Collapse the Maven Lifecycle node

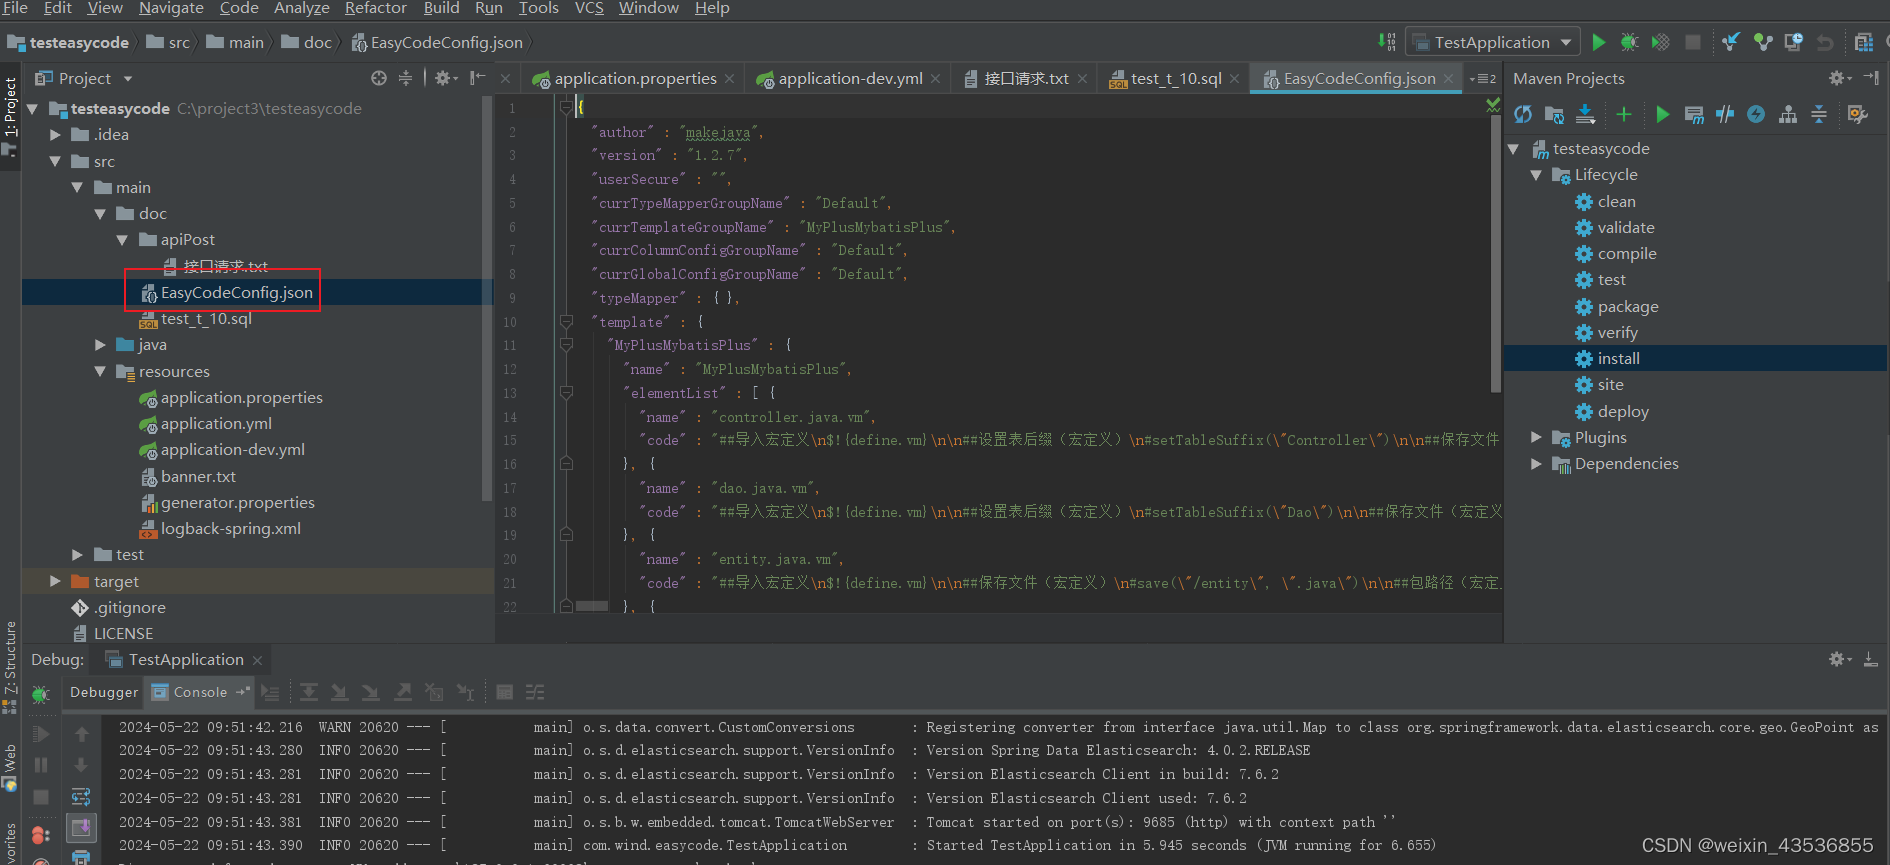click(1536, 174)
